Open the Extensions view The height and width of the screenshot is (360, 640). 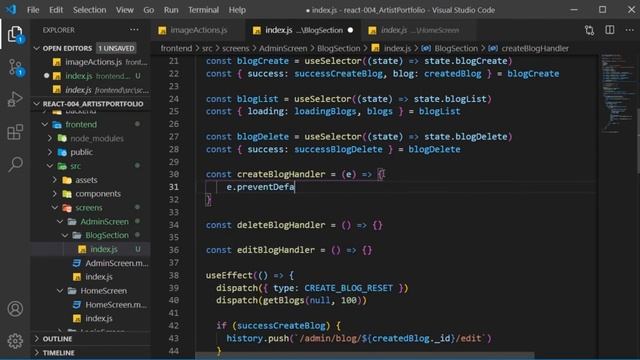(15, 132)
